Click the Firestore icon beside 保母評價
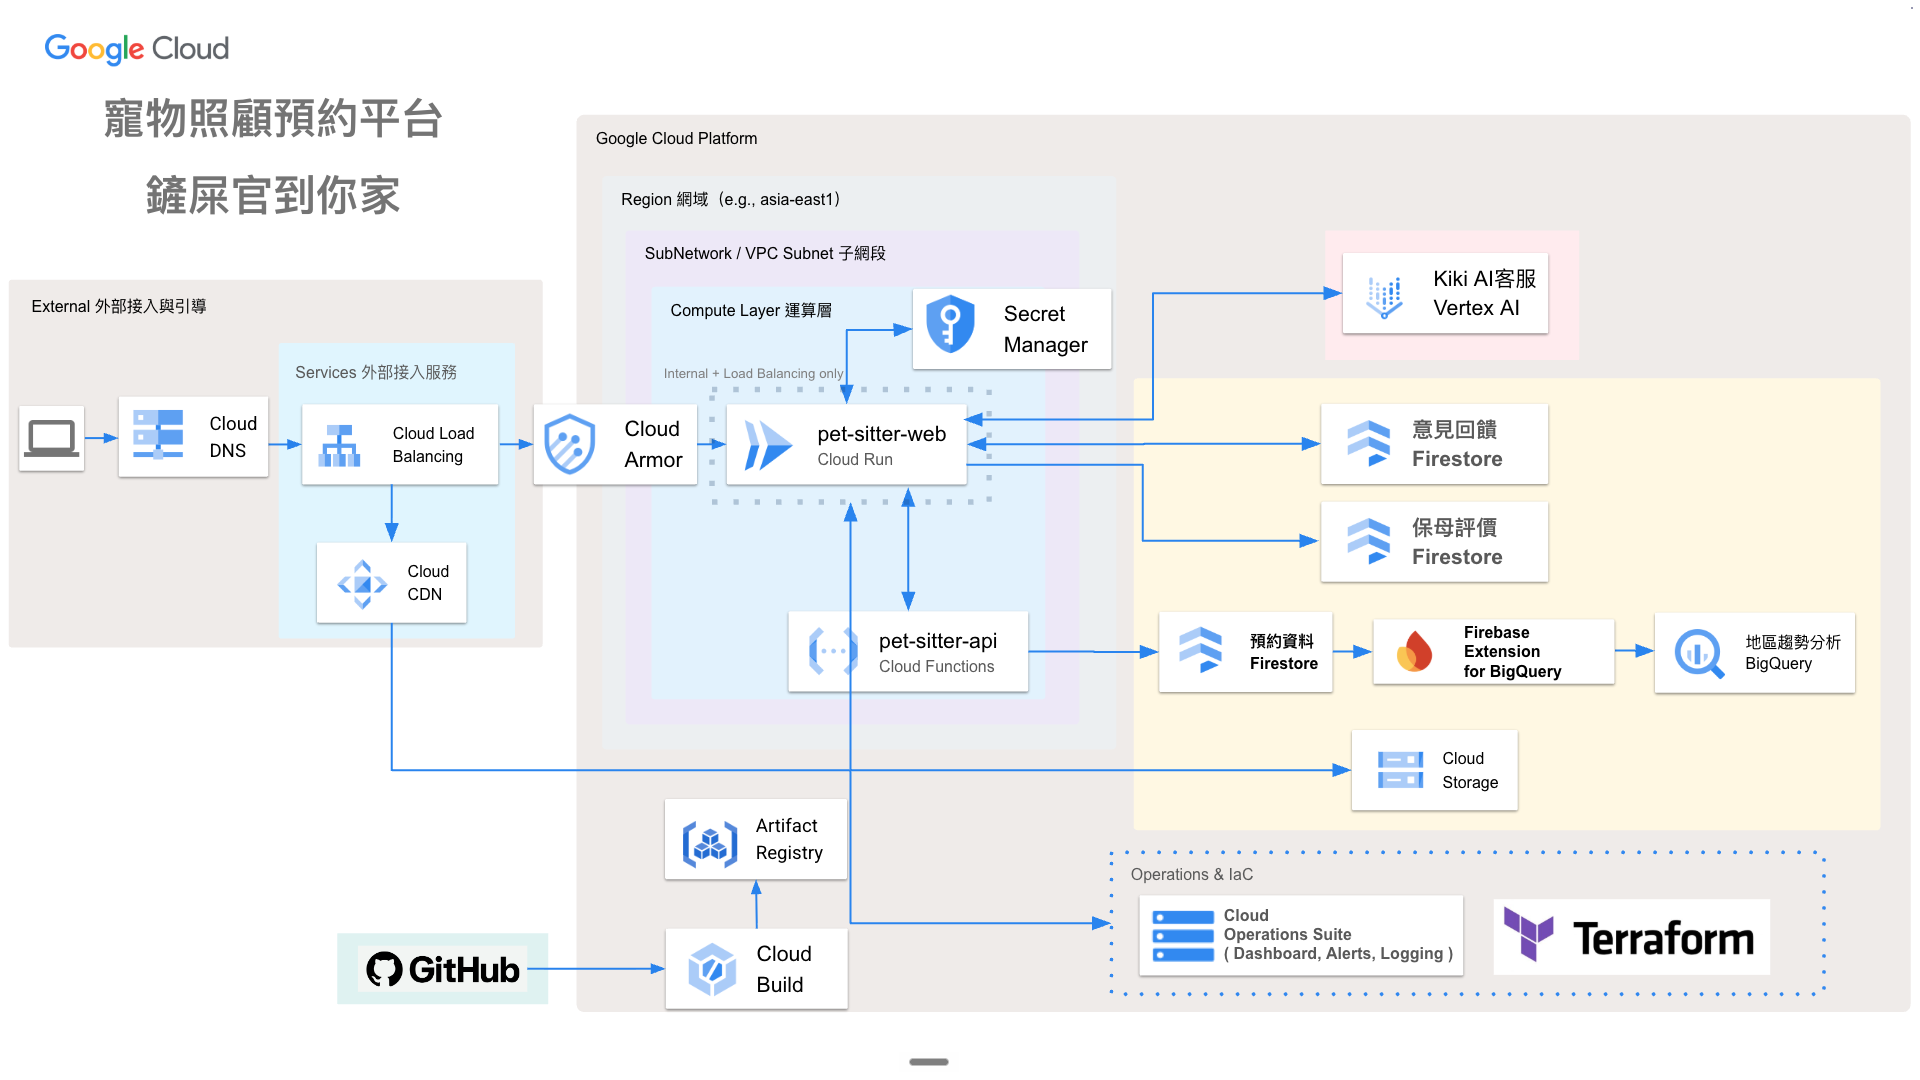The width and height of the screenshot is (1920, 1080). pos(1368,541)
